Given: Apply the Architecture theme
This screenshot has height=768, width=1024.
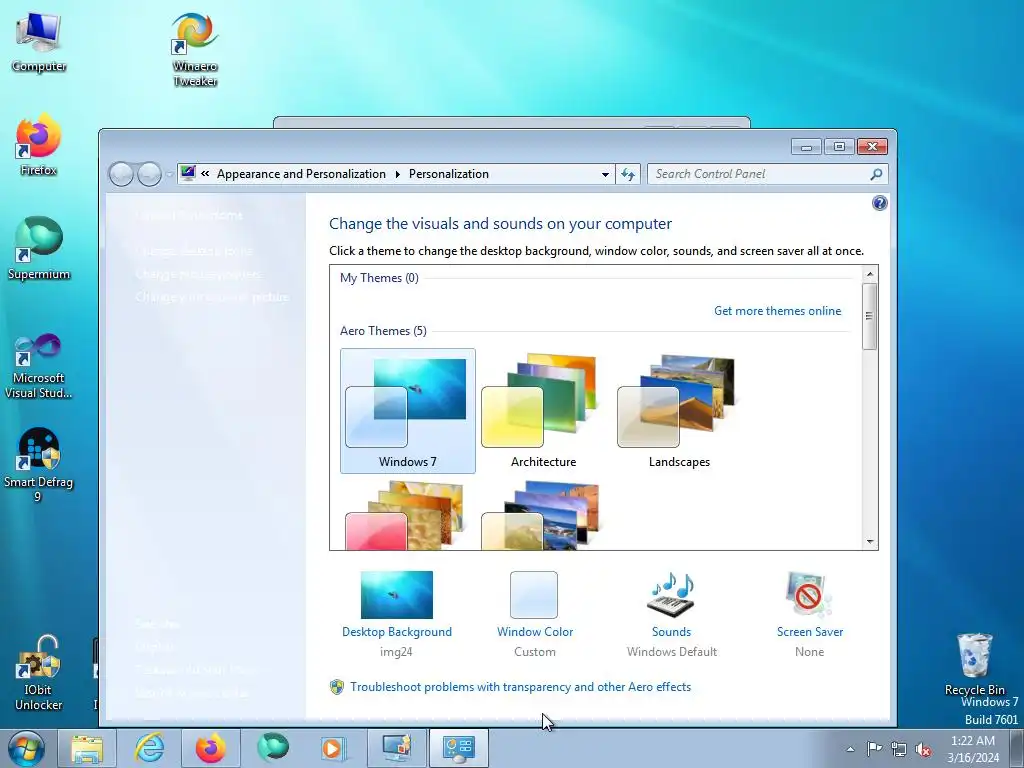Looking at the screenshot, I should (543, 411).
